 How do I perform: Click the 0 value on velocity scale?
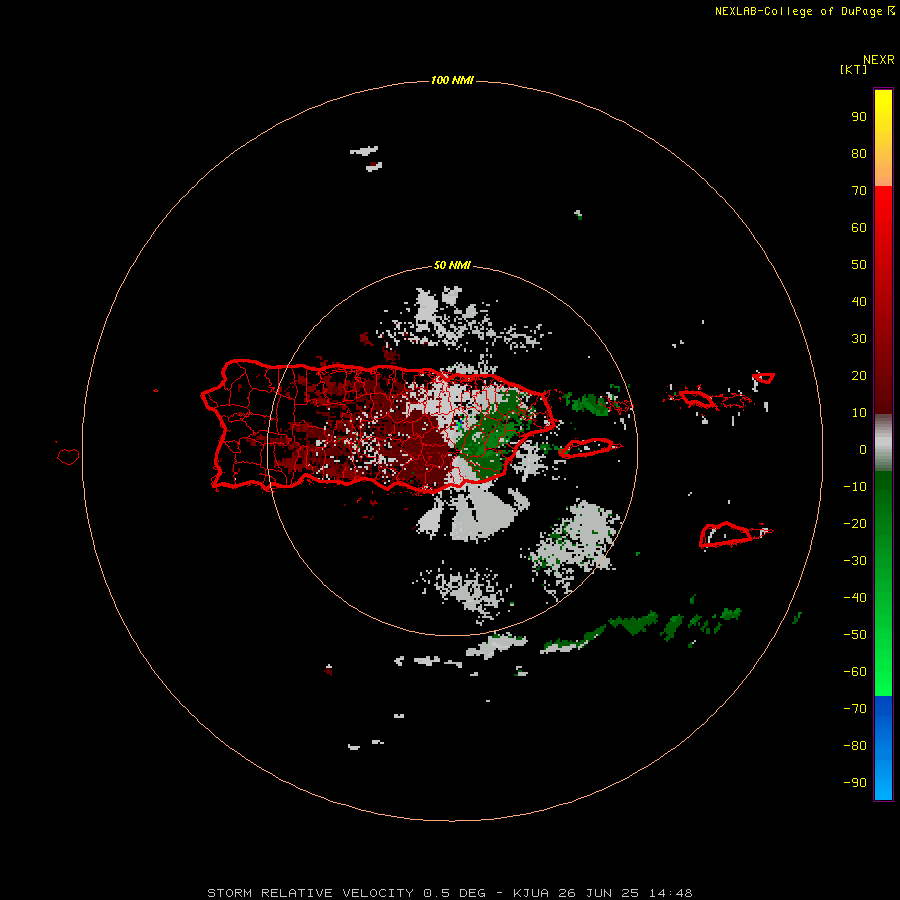click(863, 450)
